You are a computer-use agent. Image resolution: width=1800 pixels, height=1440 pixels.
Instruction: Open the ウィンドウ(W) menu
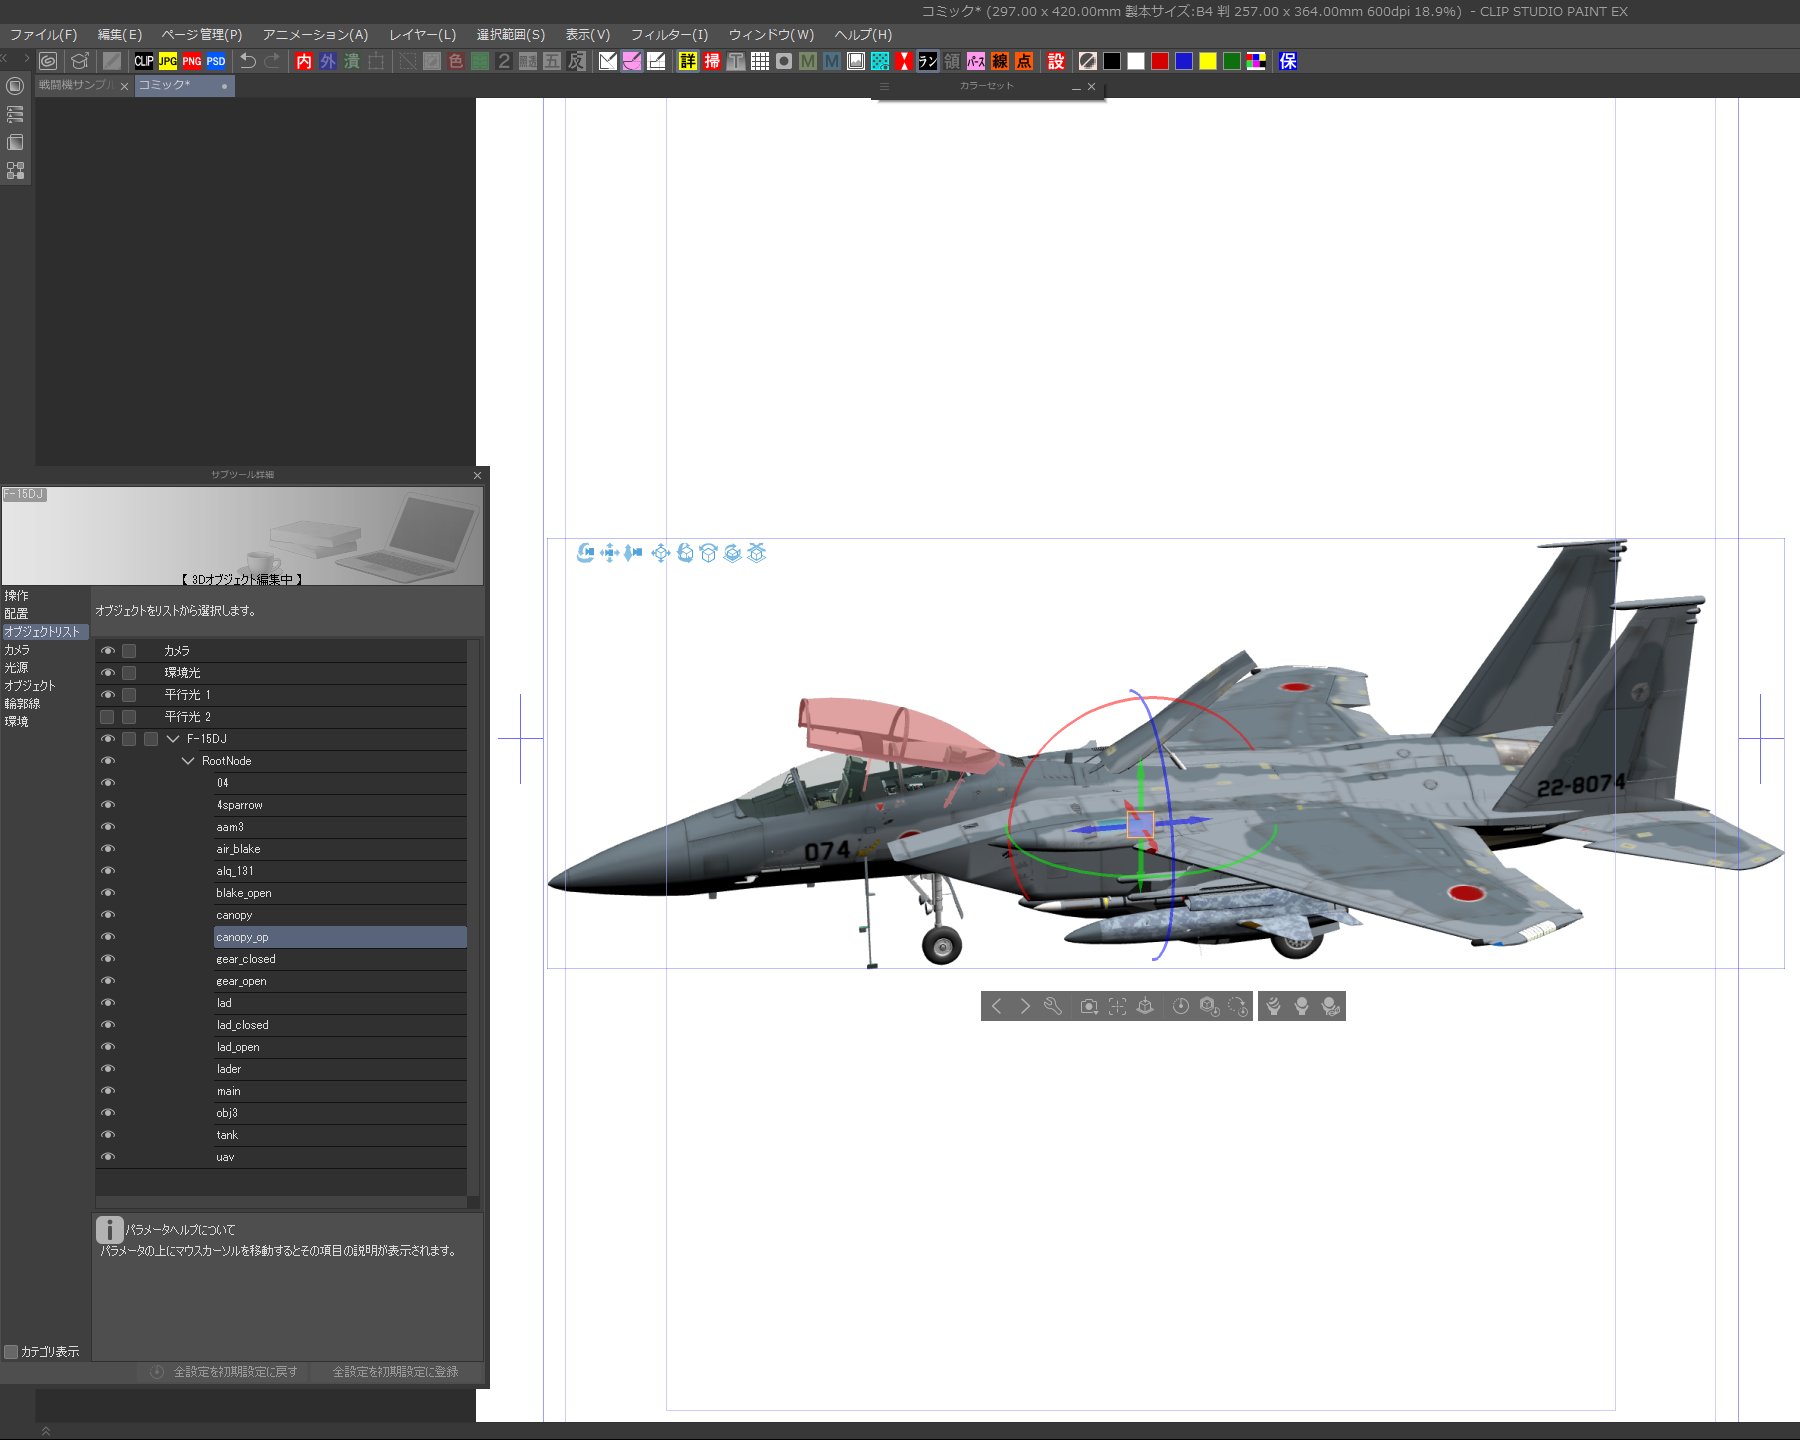(x=771, y=35)
